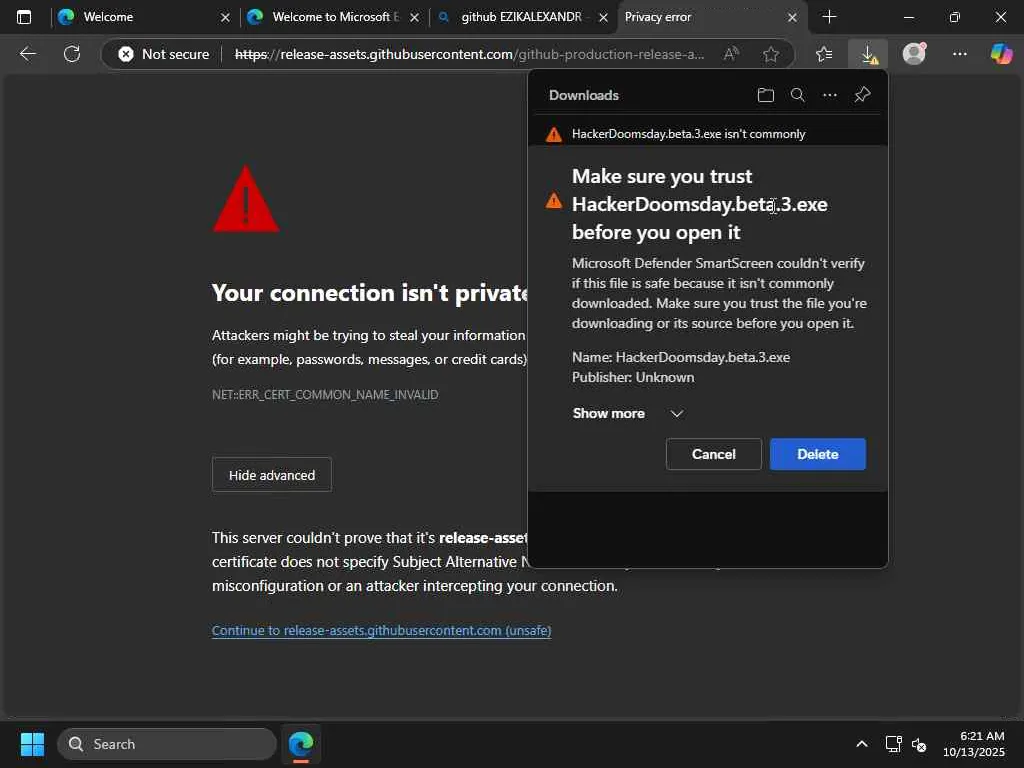The height and width of the screenshot is (768, 1024).
Task: Select the HackerDoomsday.beta.3.exe download list entry
Action: coord(708,134)
